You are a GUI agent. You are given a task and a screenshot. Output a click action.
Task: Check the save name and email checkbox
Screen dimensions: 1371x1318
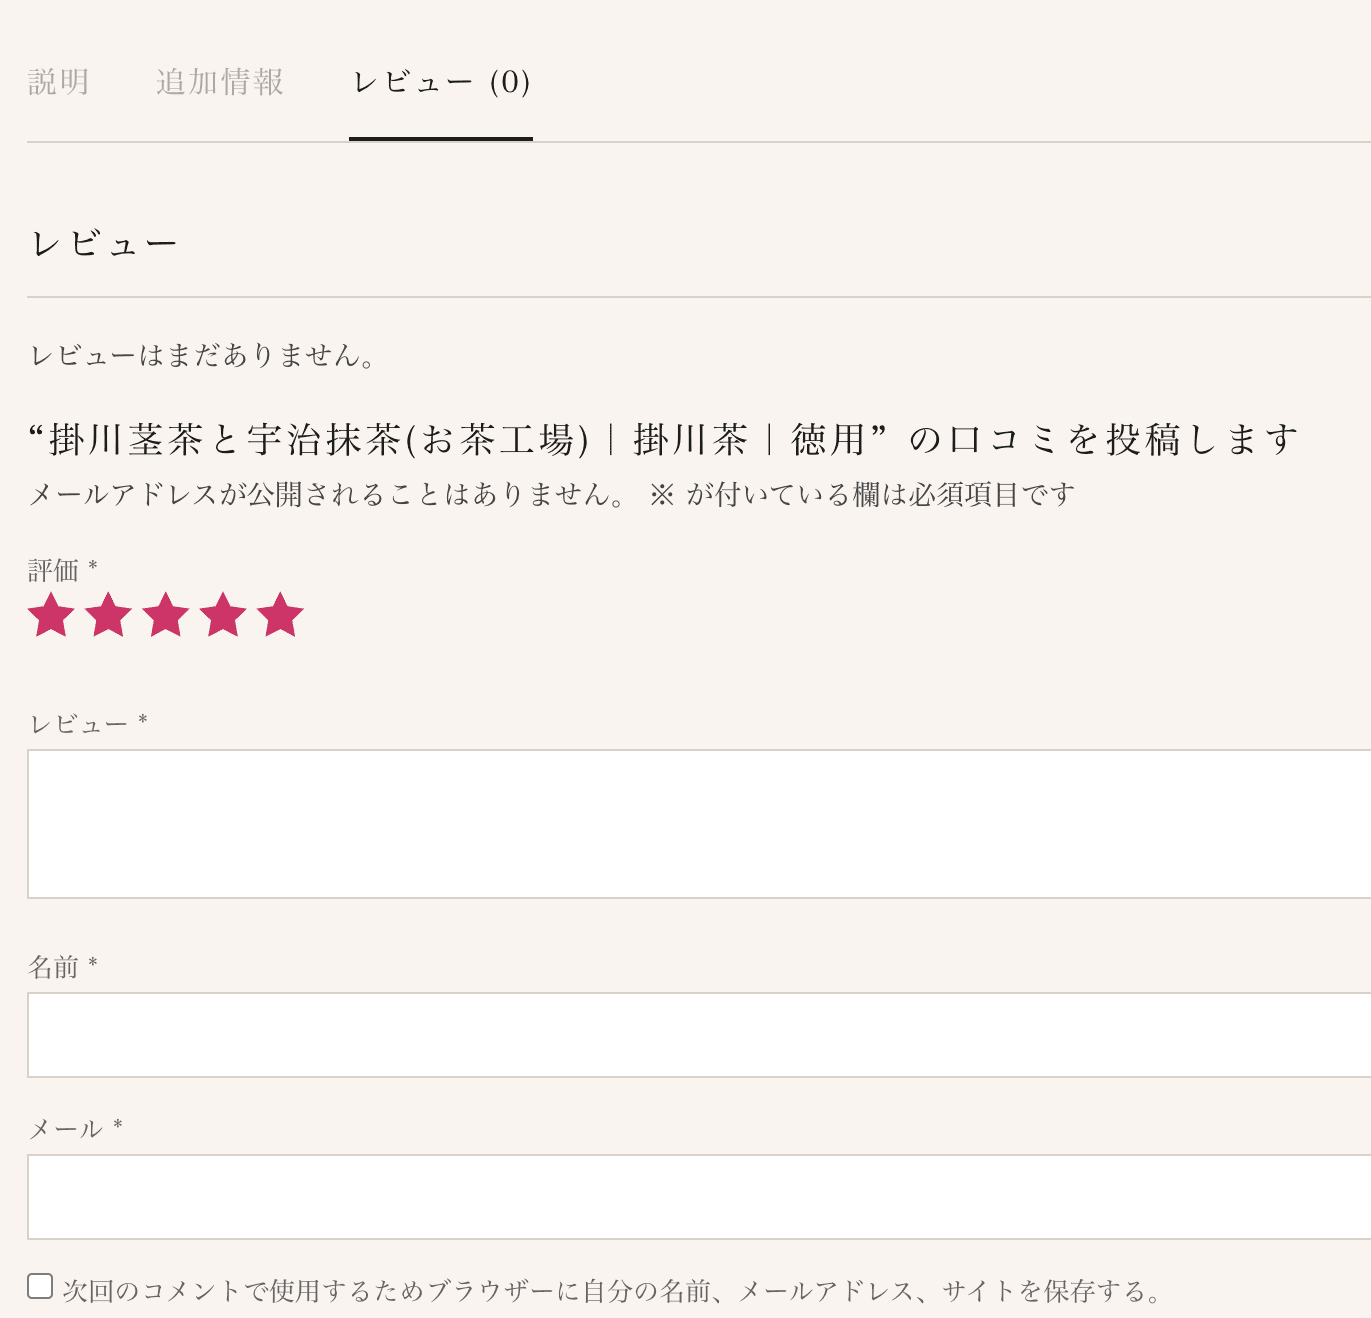pyautogui.click(x=40, y=1286)
